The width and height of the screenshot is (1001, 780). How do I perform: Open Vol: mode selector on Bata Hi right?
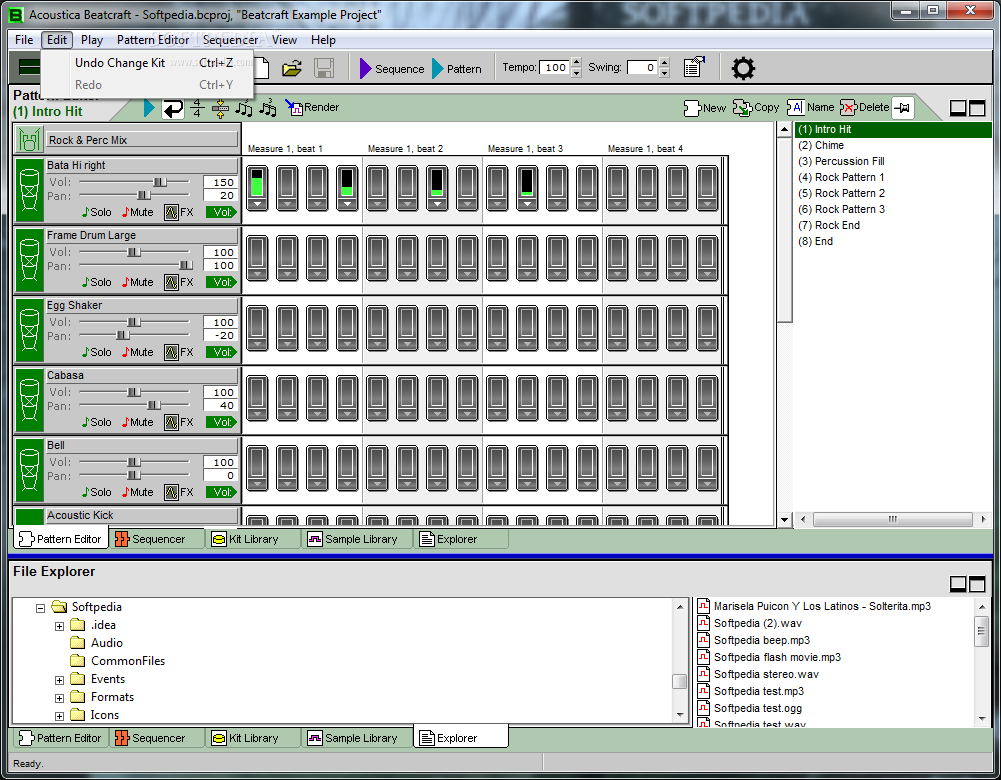click(x=221, y=212)
